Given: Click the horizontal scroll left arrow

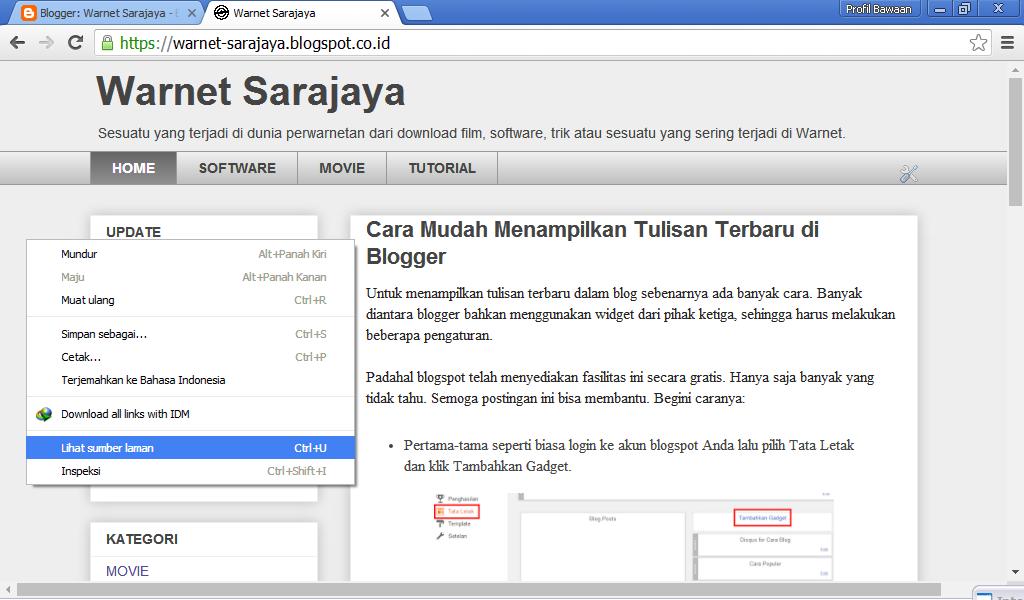Looking at the screenshot, I should pos(8,590).
